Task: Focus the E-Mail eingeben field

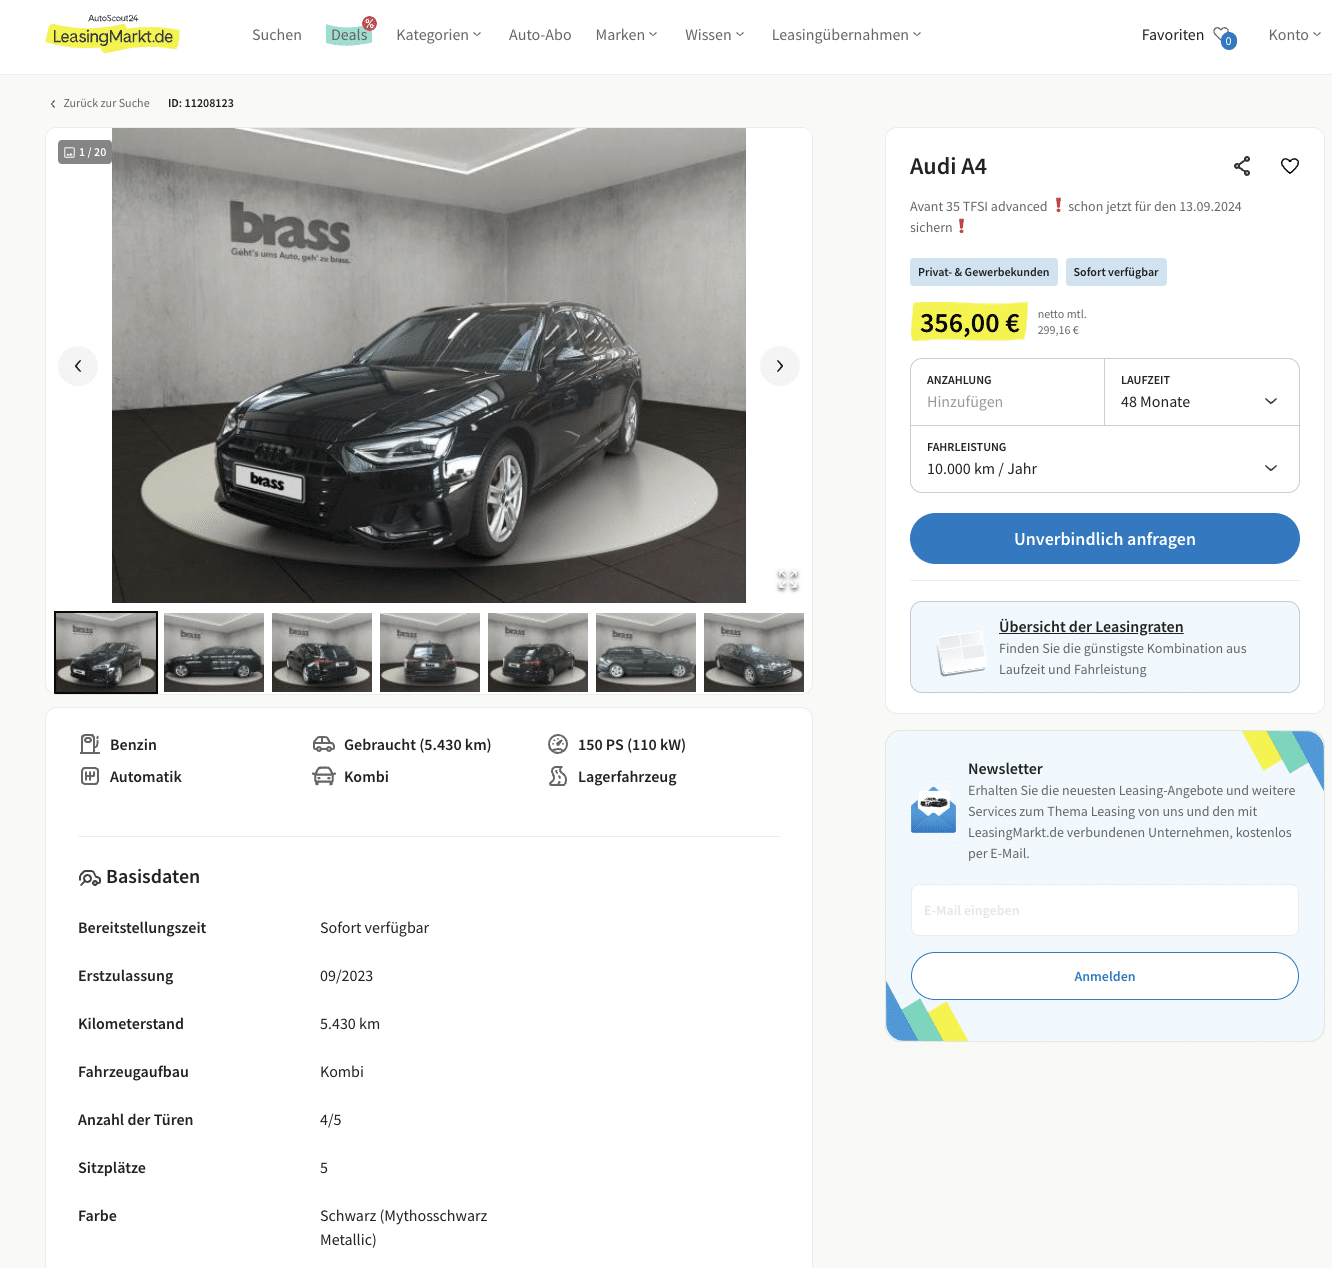Action: [x=1105, y=910]
